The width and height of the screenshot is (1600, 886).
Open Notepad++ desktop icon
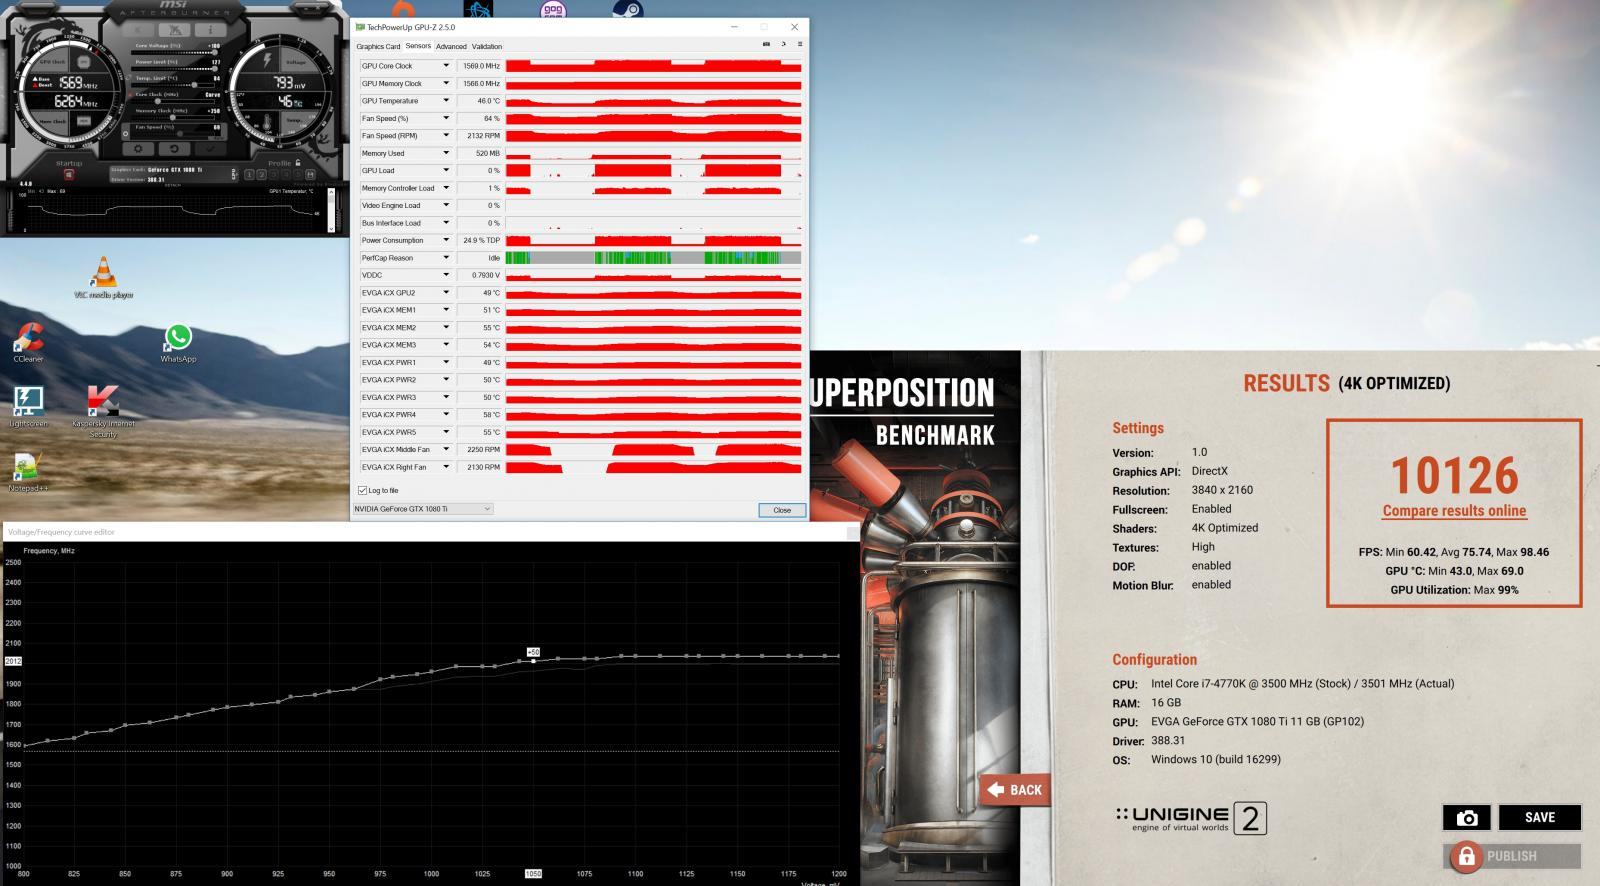pos(28,473)
